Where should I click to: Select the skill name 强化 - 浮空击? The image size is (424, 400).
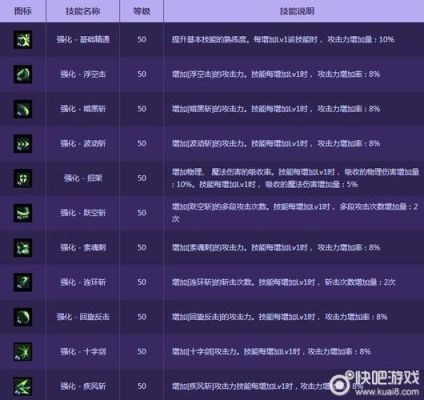point(83,74)
